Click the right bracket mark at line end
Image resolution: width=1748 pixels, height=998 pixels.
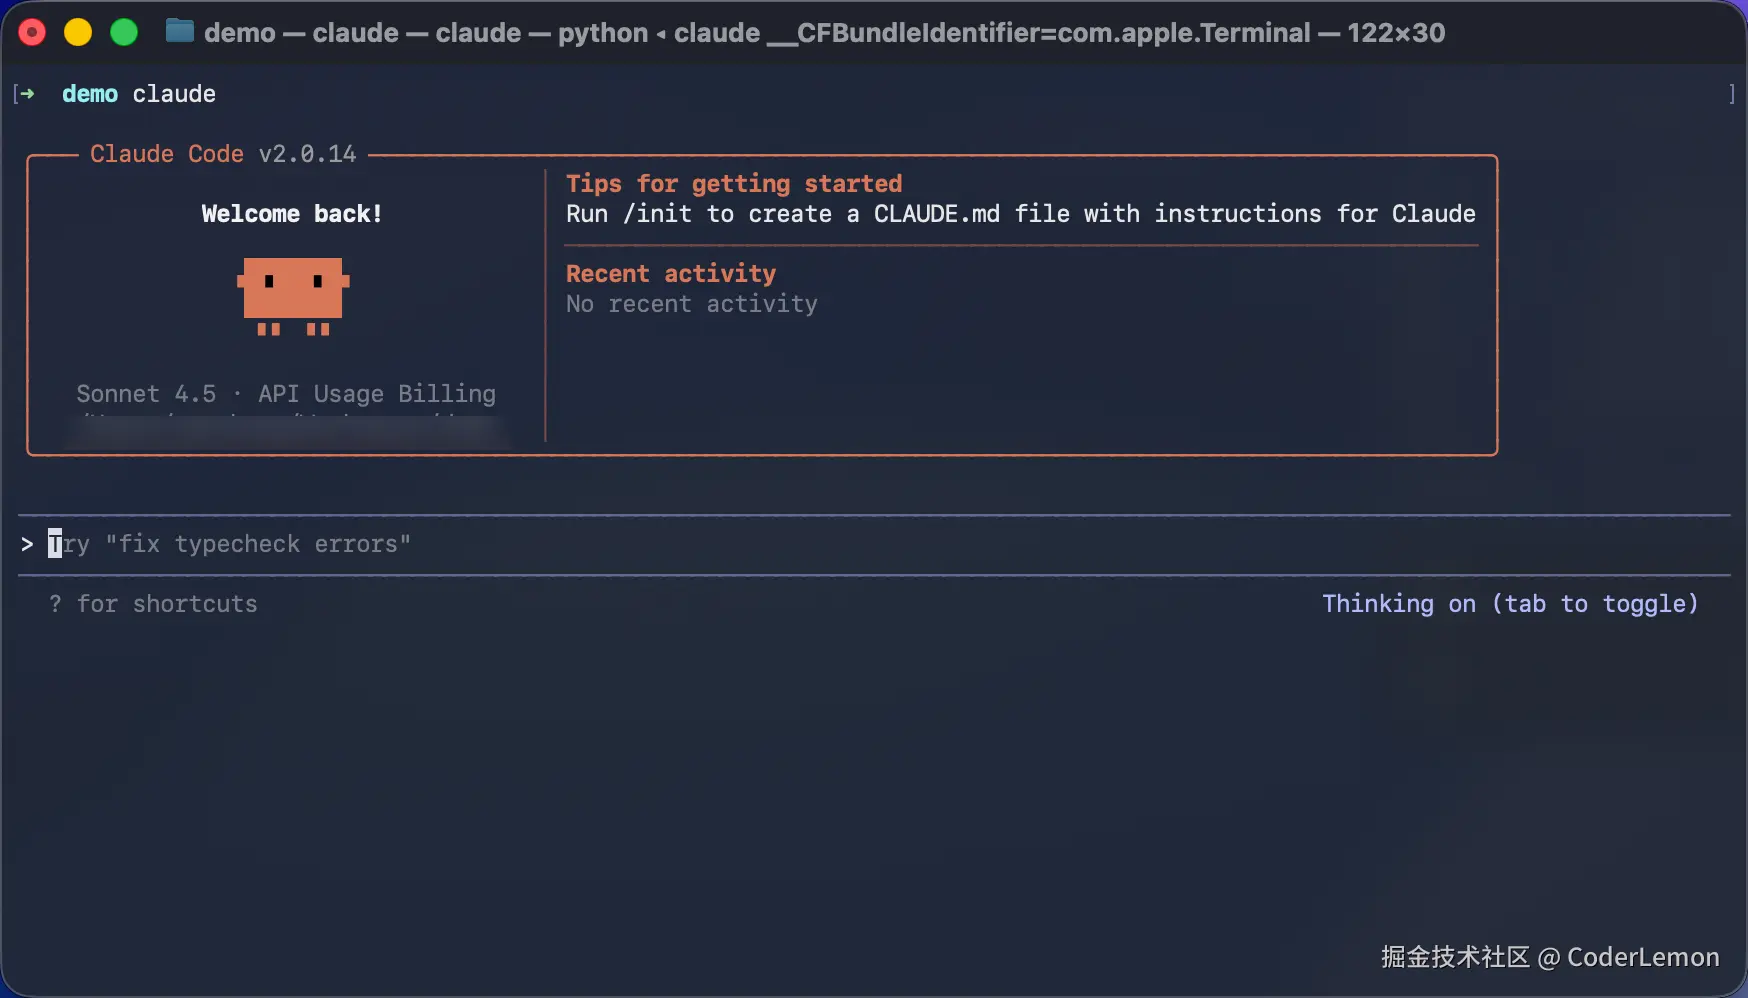coord(1731,94)
